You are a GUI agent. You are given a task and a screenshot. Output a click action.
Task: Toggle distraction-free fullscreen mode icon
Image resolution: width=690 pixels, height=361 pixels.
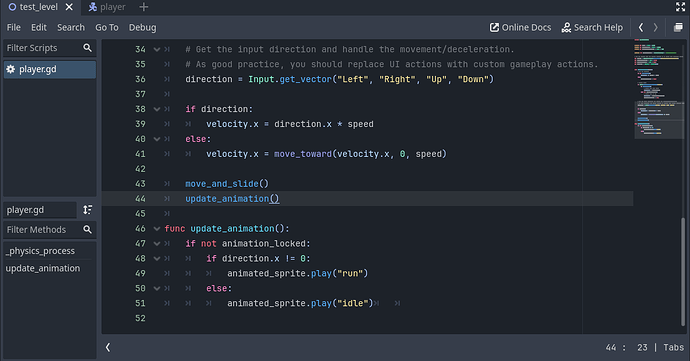[x=680, y=7]
